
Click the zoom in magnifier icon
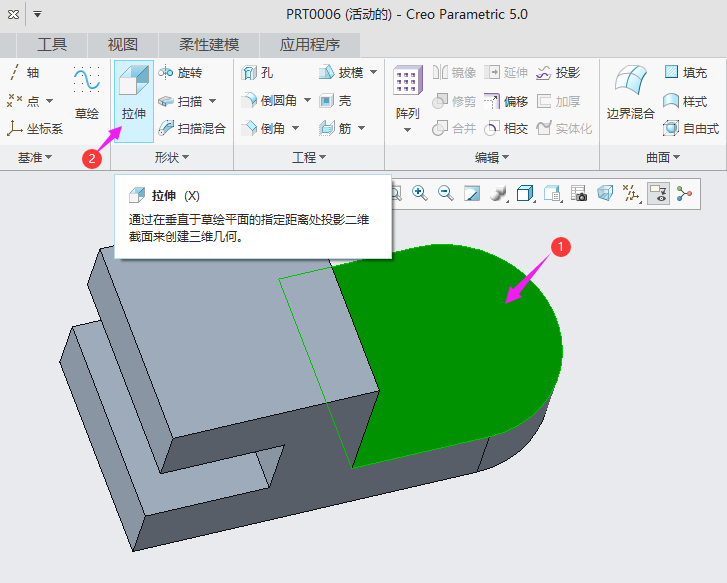420,193
